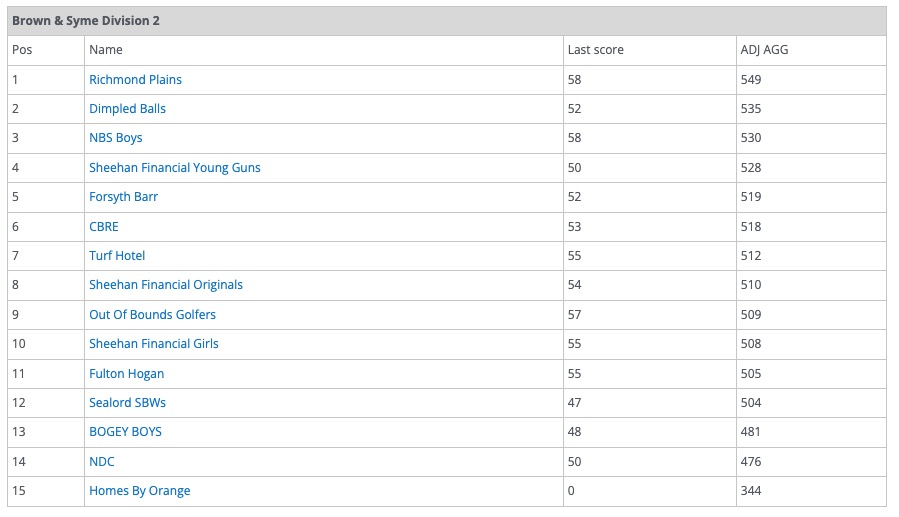Viewport: 899px width, 517px height.
Task: Click the Dimpled Balls team name
Action: click(x=127, y=109)
